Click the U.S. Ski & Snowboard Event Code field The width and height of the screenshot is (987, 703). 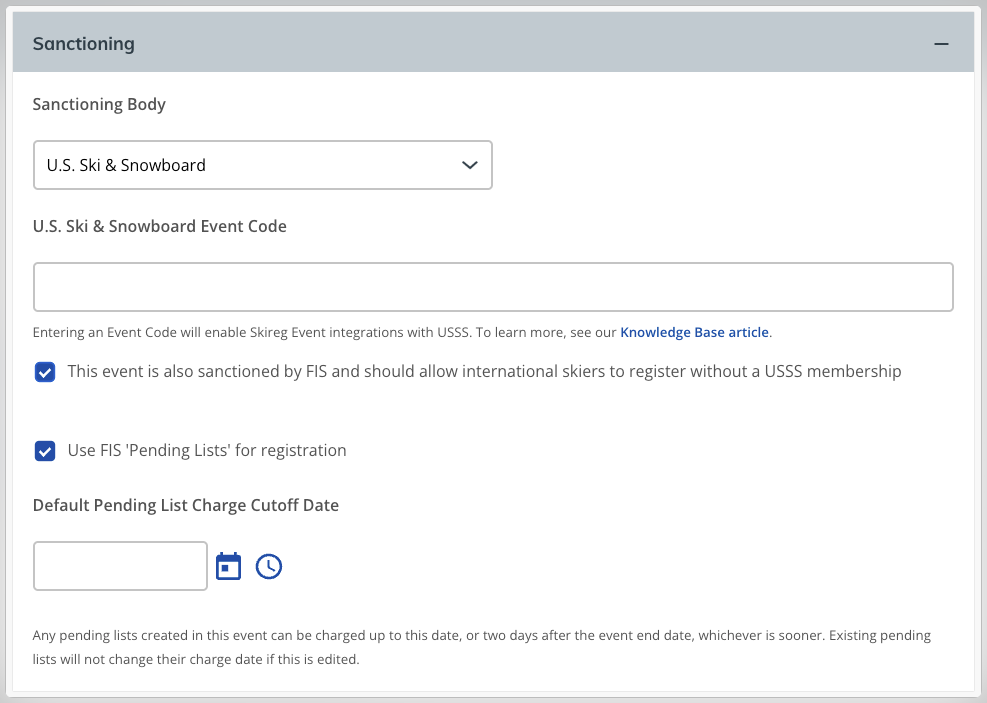(493, 287)
